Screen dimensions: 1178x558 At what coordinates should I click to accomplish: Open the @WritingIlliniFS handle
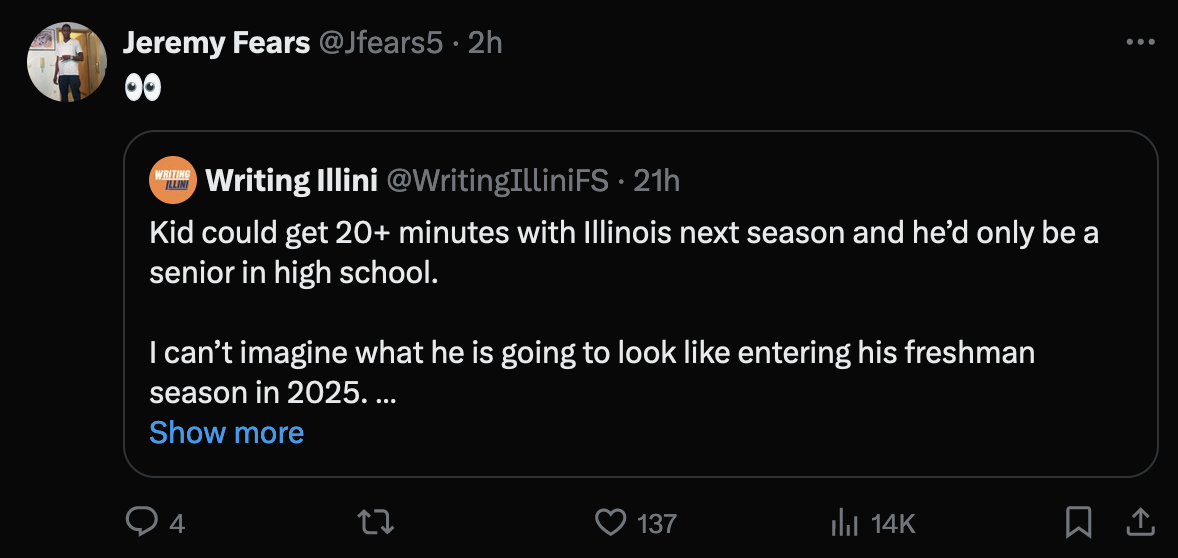pos(496,180)
